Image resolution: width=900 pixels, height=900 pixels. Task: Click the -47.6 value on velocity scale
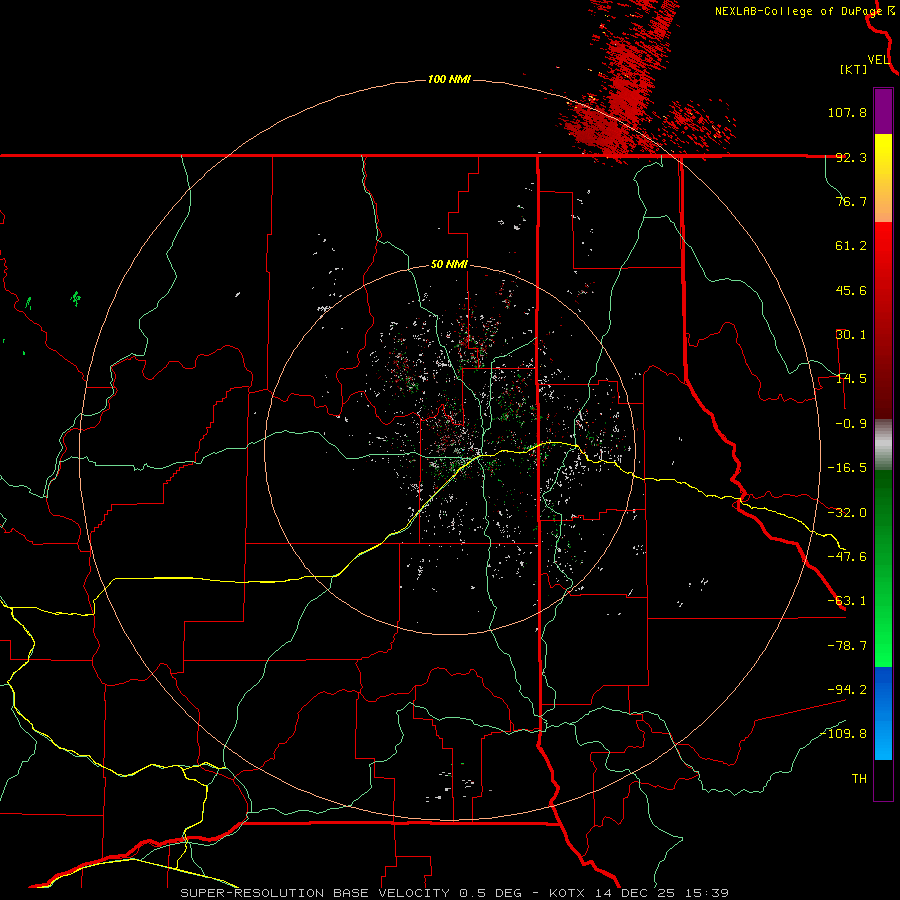click(847, 557)
